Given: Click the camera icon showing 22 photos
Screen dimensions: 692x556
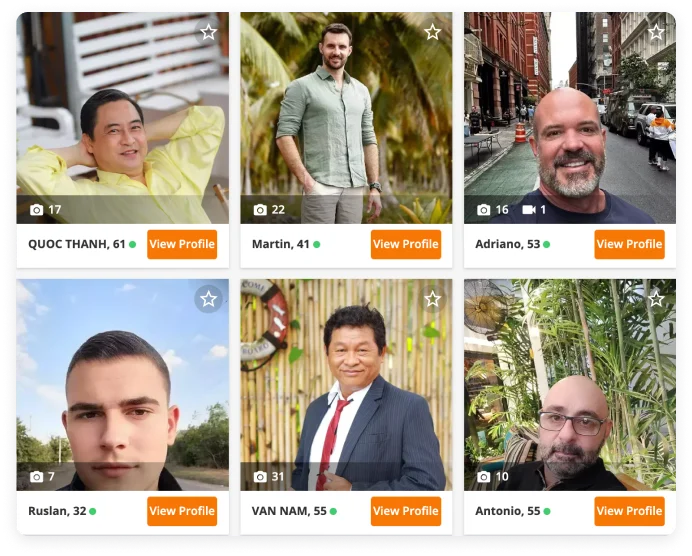Looking at the screenshot, I should tap(260, 210).
